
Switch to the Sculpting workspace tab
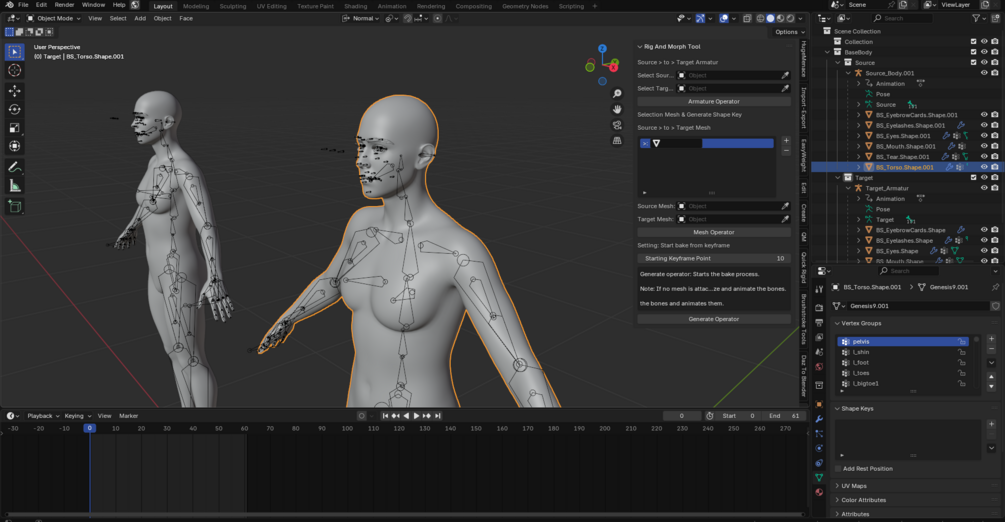coord(233,6)
